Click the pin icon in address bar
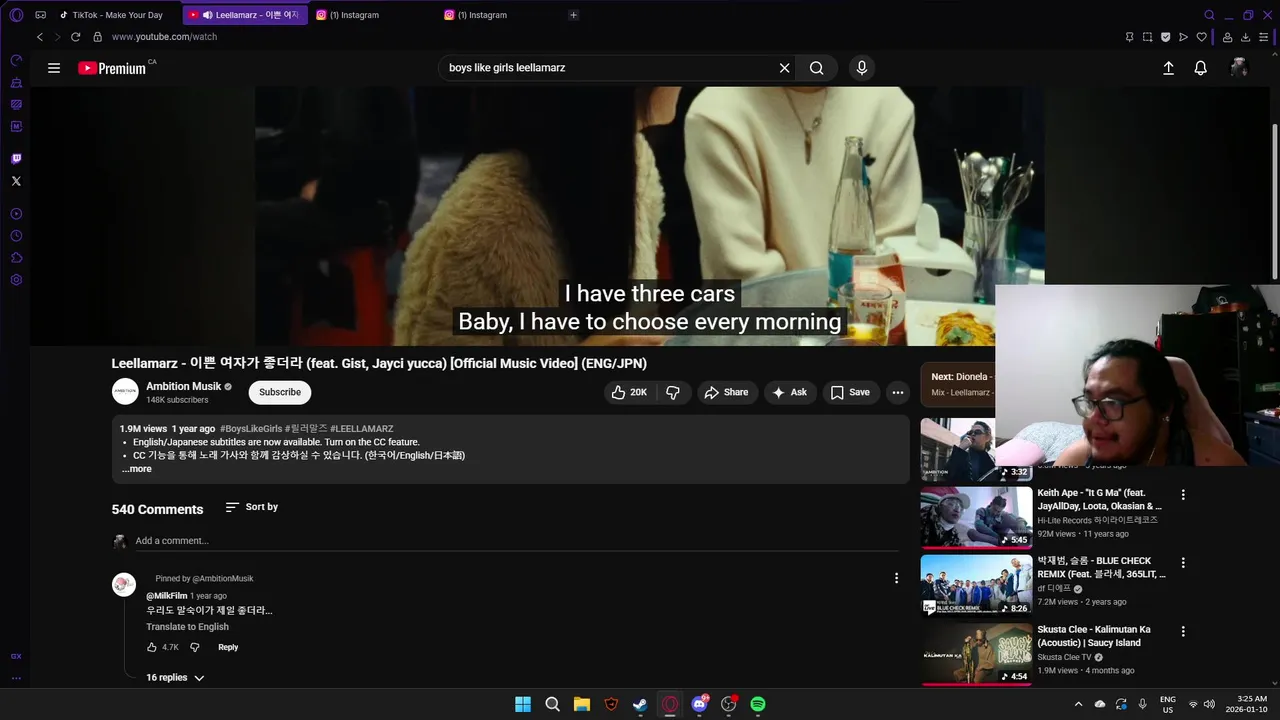The width and height of the screenshot is (1280, 720). 1129,37
